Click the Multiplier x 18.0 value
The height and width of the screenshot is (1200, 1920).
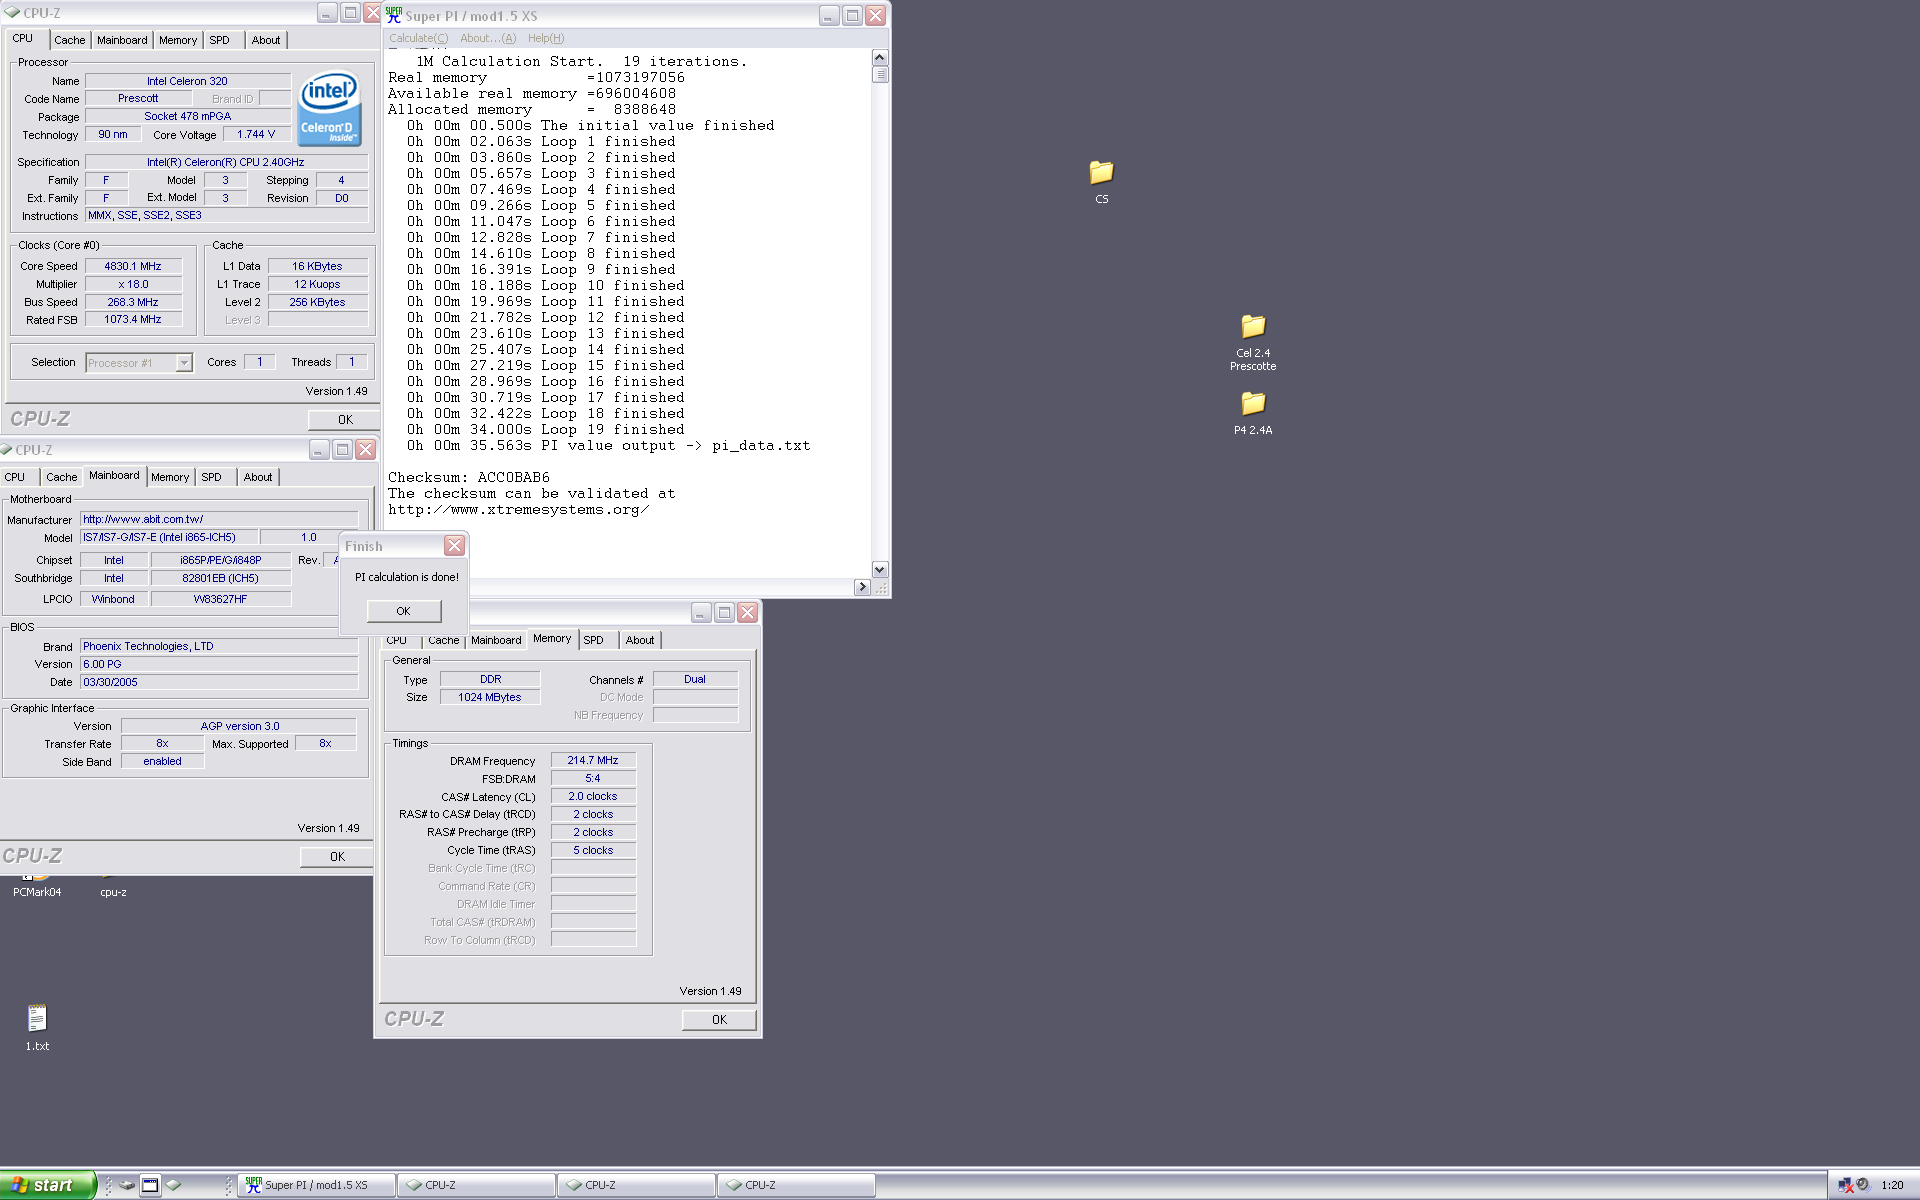point(133,284)
